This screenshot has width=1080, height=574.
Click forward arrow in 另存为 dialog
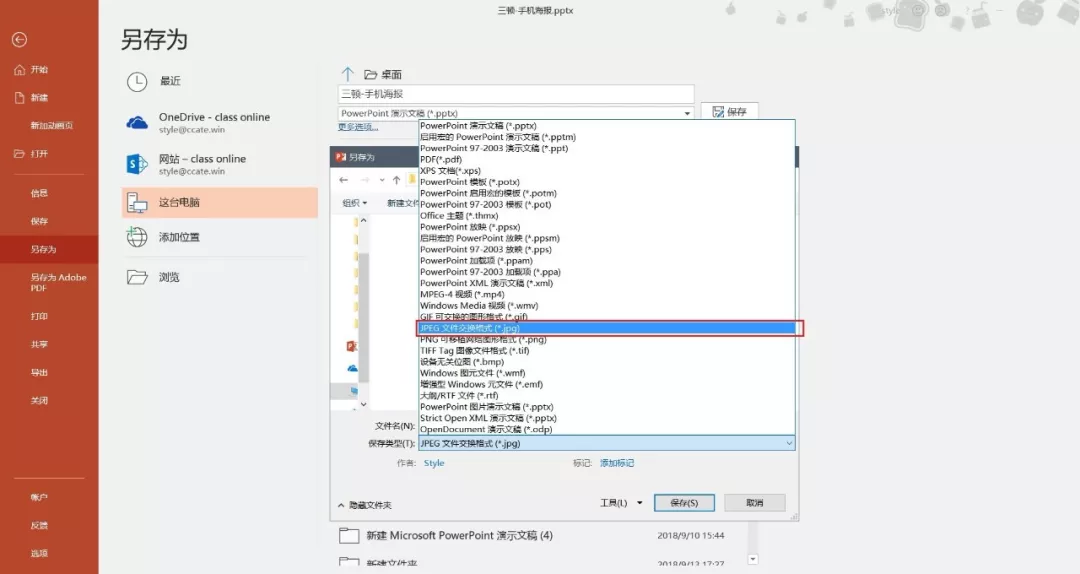365,180
